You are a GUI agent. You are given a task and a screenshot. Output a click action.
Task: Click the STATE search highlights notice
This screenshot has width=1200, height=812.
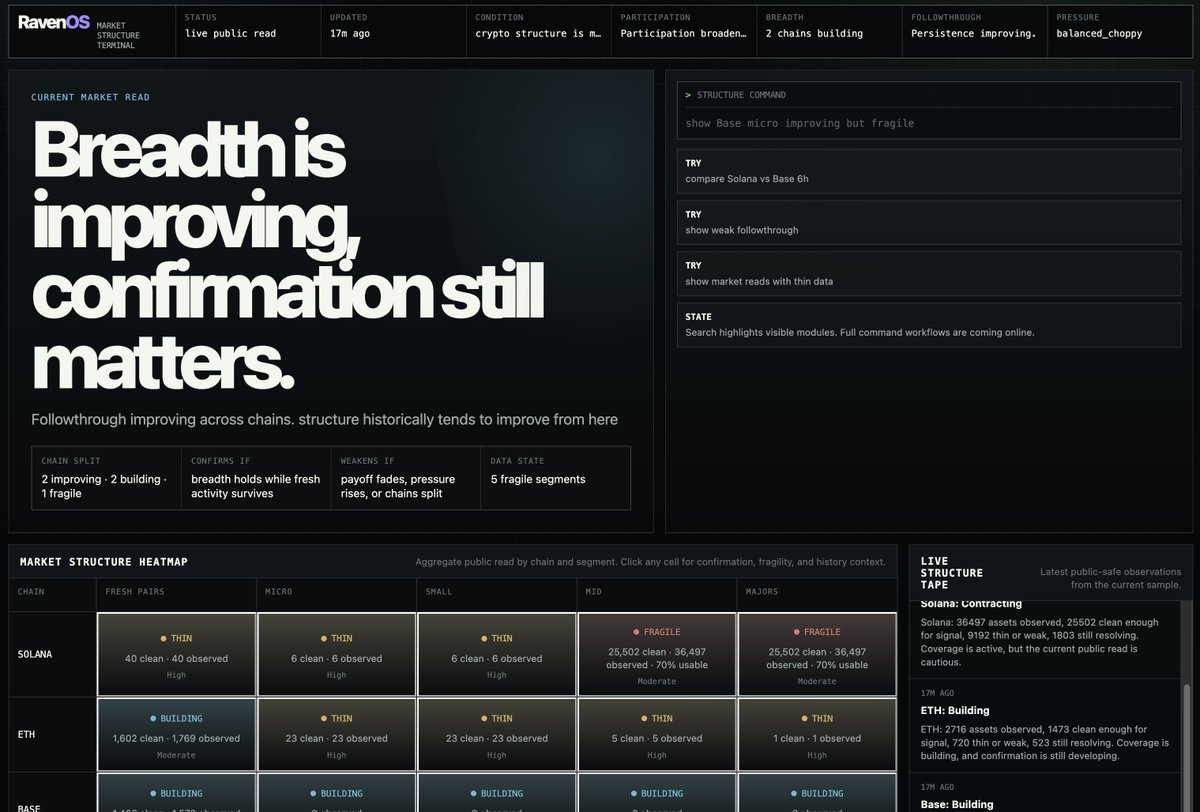click(x=929, y=325)
